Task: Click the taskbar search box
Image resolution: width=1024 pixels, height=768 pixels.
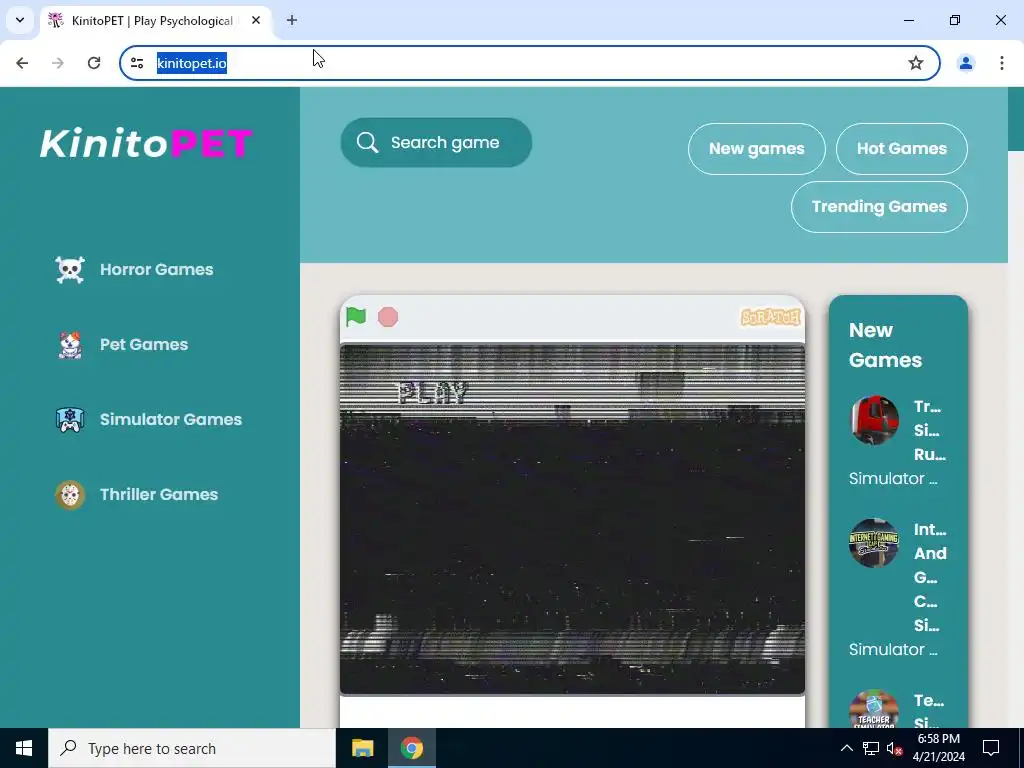Action: (x=192, y=748)
